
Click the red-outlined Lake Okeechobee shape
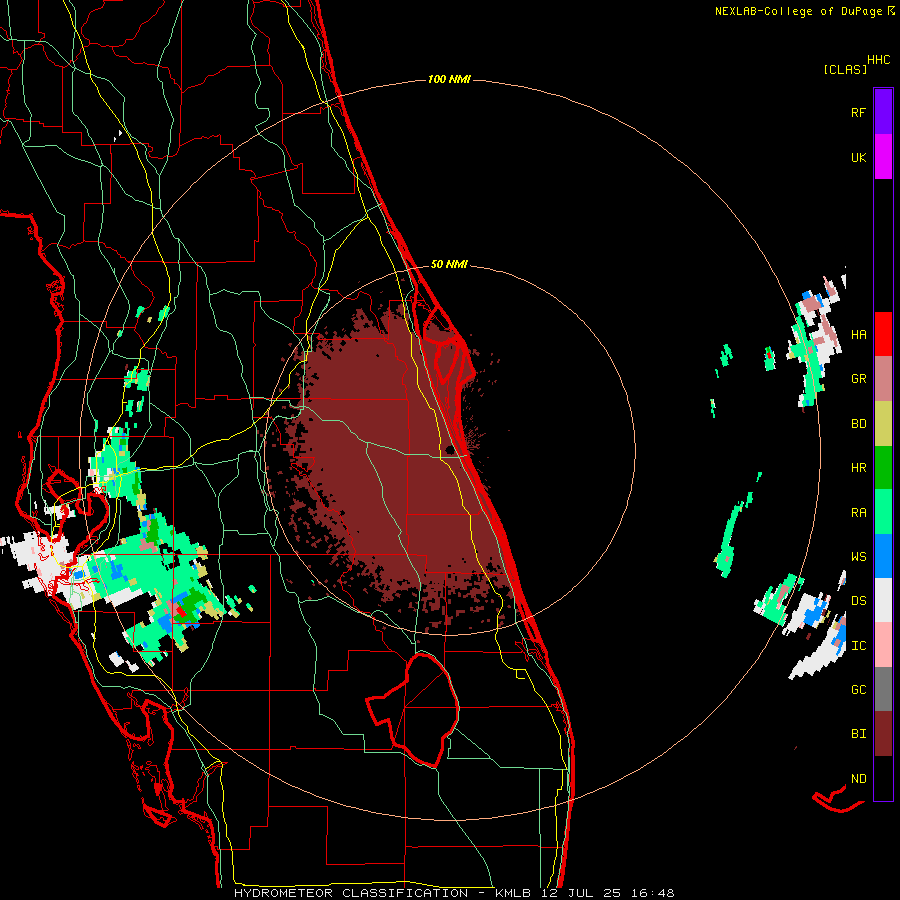click(413, 709)
